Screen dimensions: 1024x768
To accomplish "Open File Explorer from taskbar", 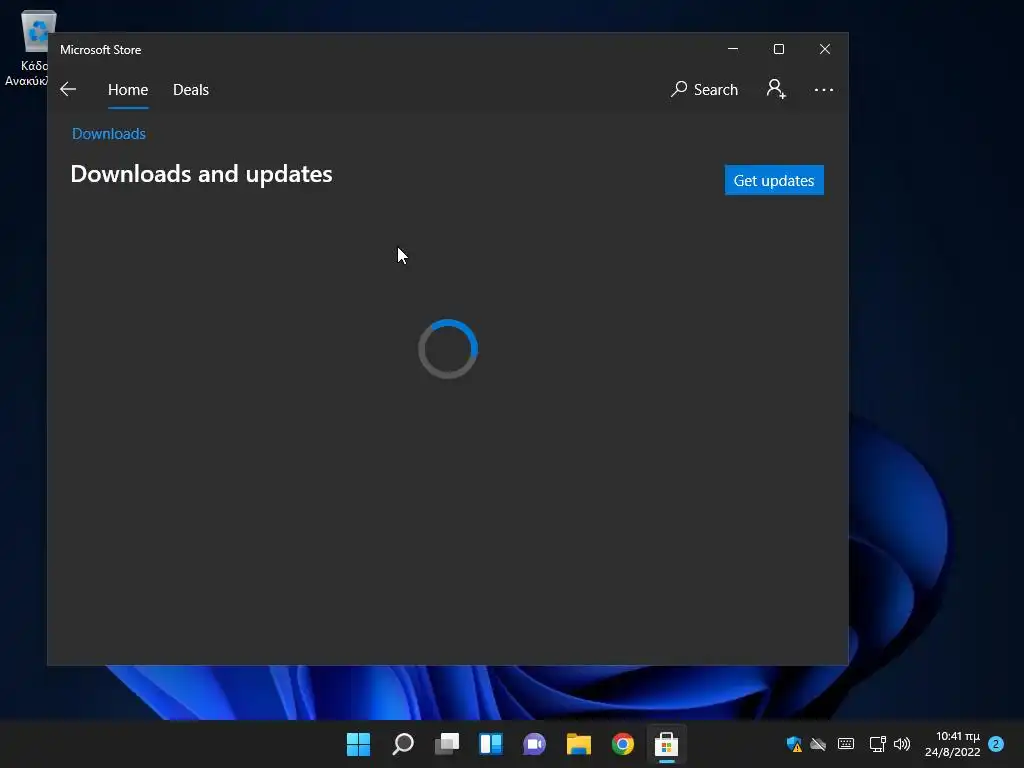I will tap(579, 744).
